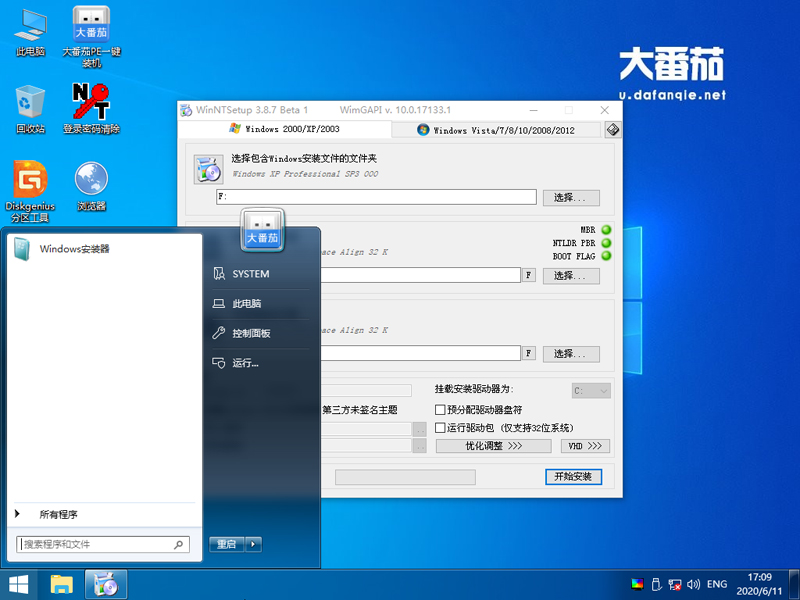Enable 预分配驱动器盘符 checkbox
The width and height of the screenshot is (800, 600).
(x=439, y=410)
